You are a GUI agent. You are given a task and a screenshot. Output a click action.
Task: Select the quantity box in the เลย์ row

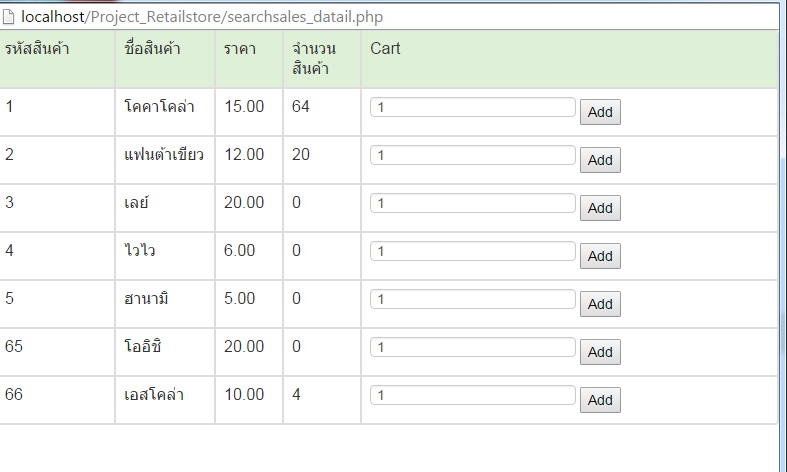pyautogui.click(x=473, y=203)
